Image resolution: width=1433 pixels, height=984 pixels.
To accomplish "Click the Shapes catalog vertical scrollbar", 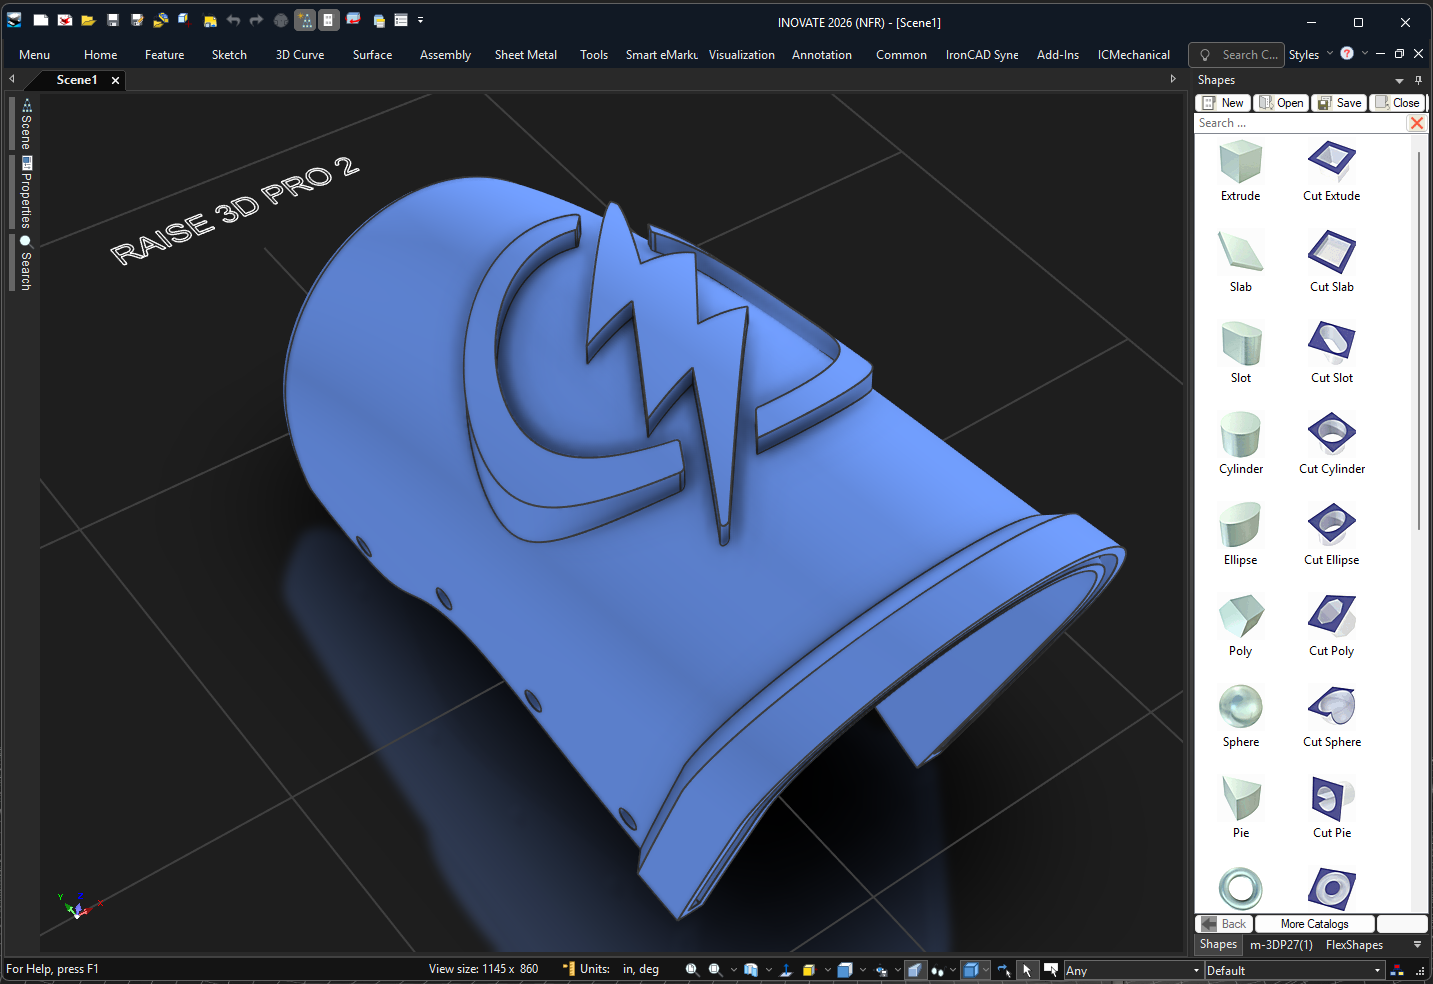I will point(1419,340).
